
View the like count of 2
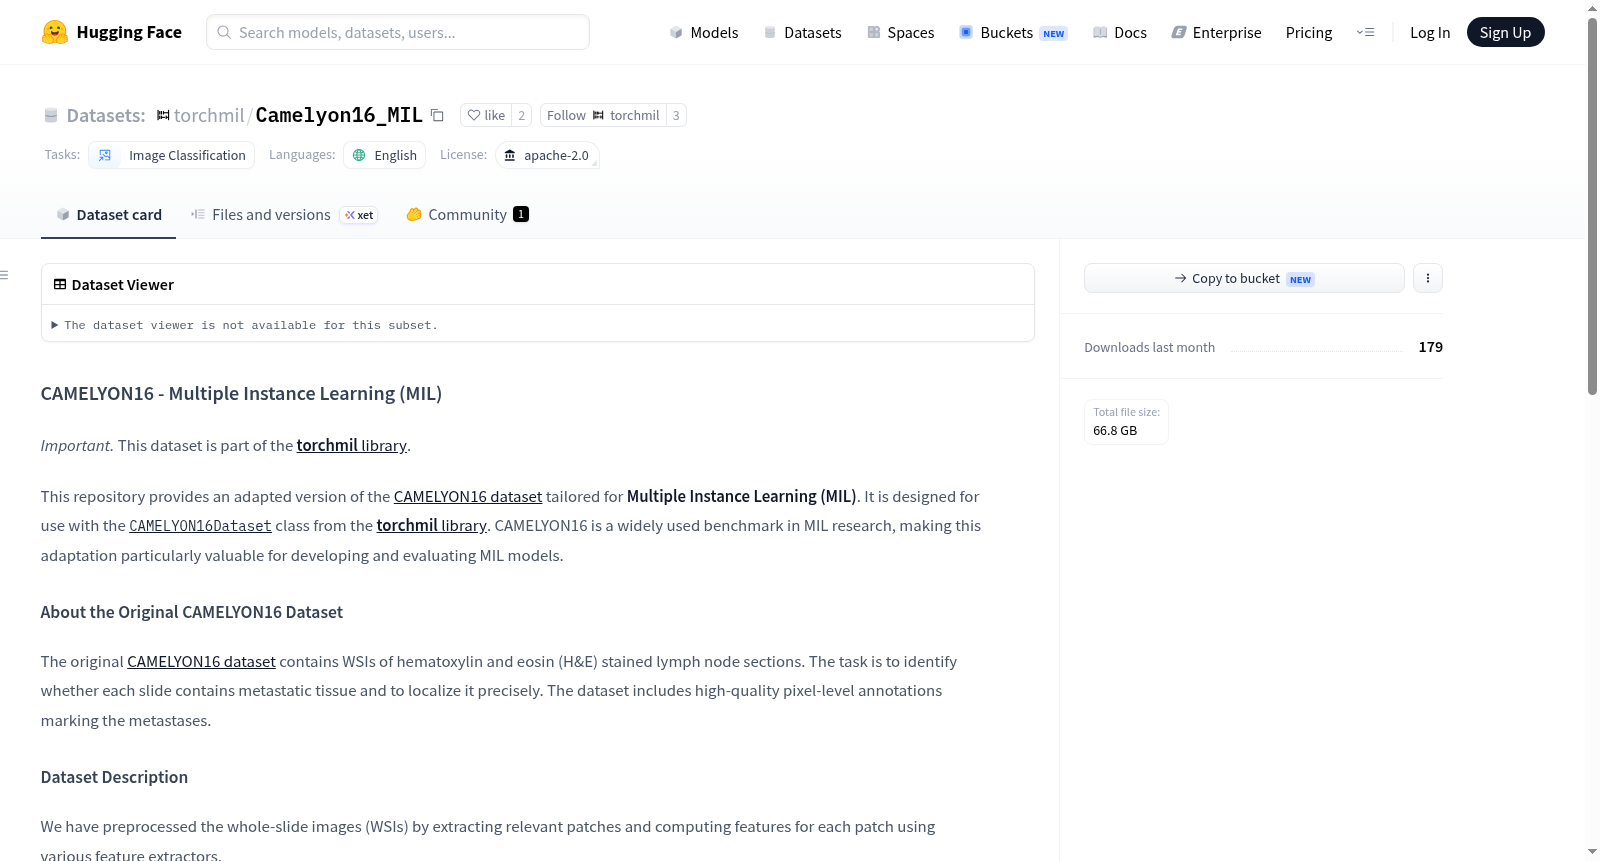(x=521, y=115)
